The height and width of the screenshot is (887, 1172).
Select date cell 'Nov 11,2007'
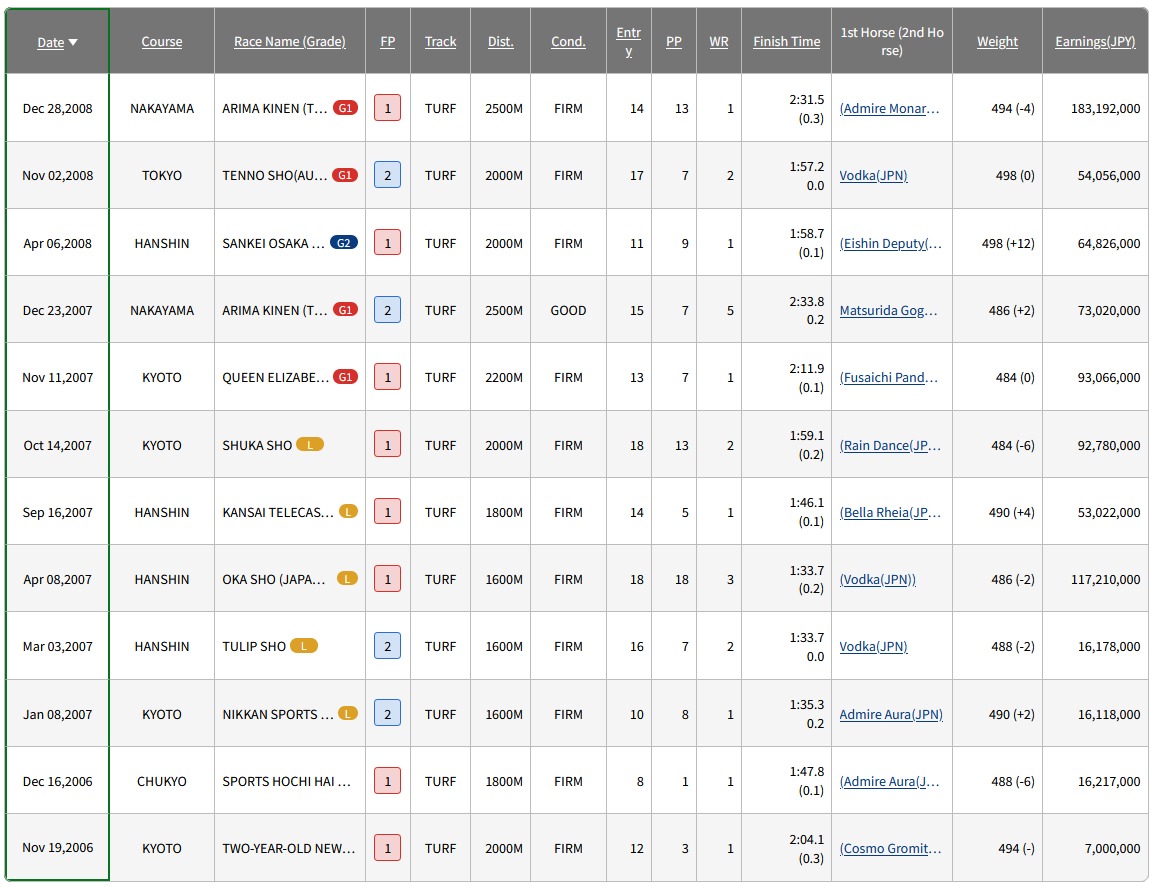pyautogui.click(x=58, y=378)
